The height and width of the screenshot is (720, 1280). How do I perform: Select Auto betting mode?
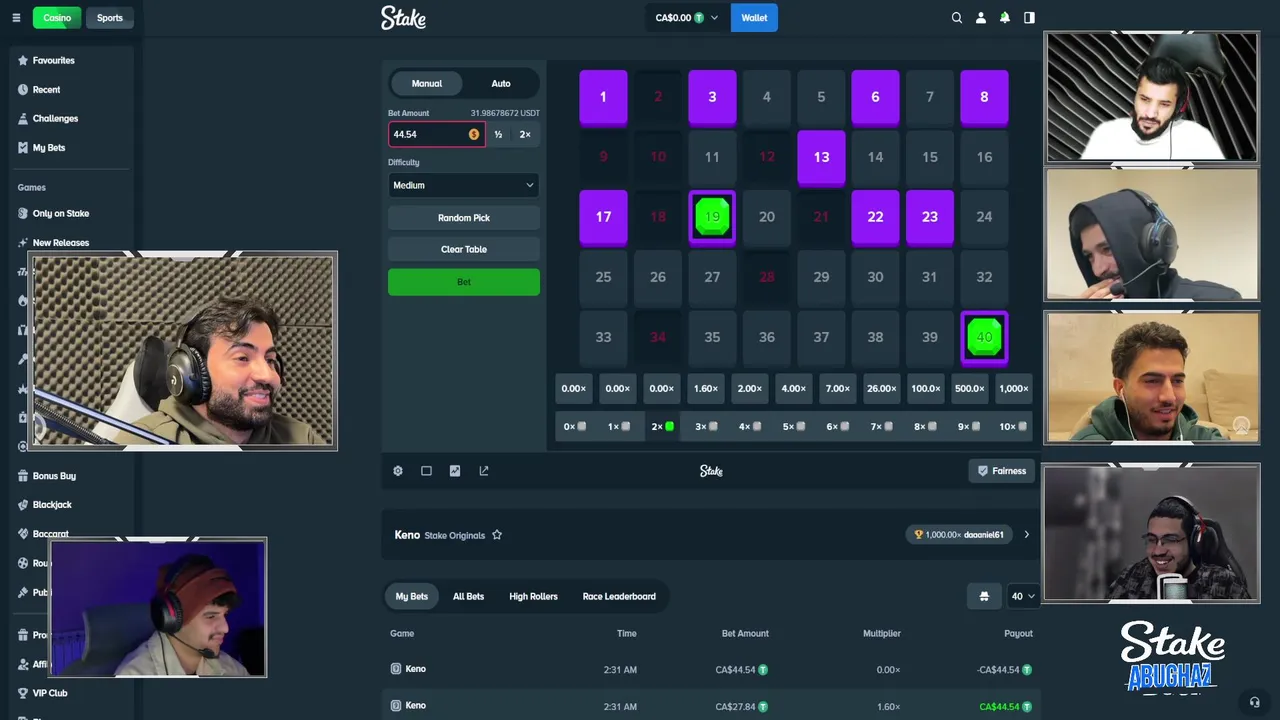point(501,83)
